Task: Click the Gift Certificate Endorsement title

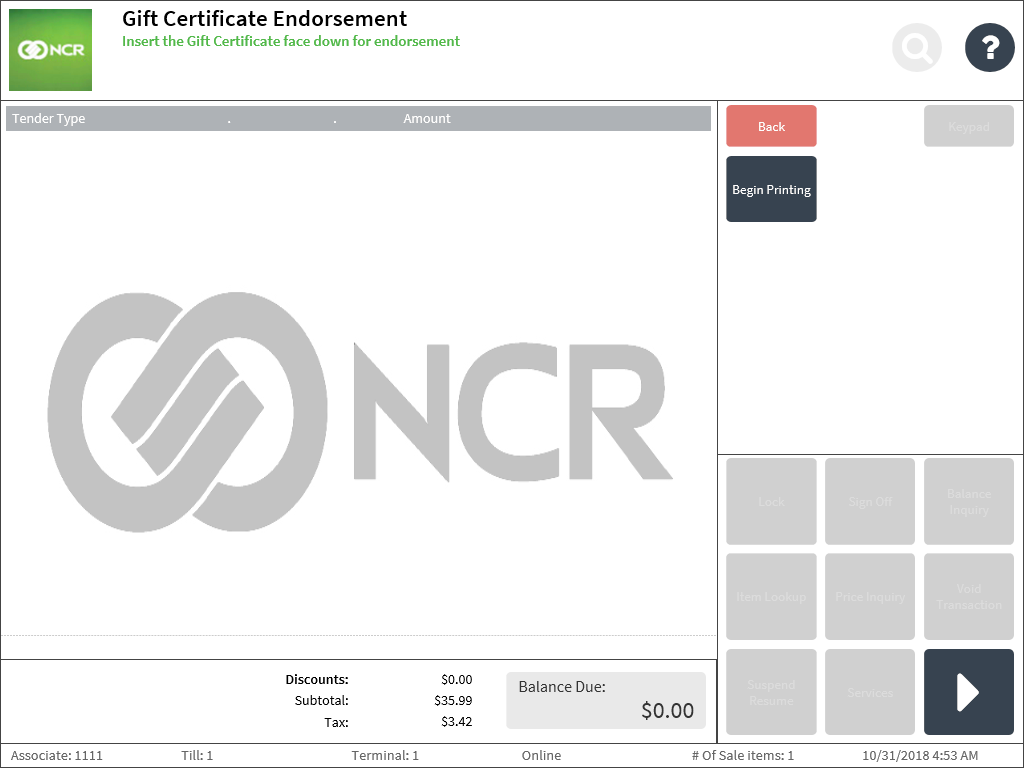Action: [264, 18]
